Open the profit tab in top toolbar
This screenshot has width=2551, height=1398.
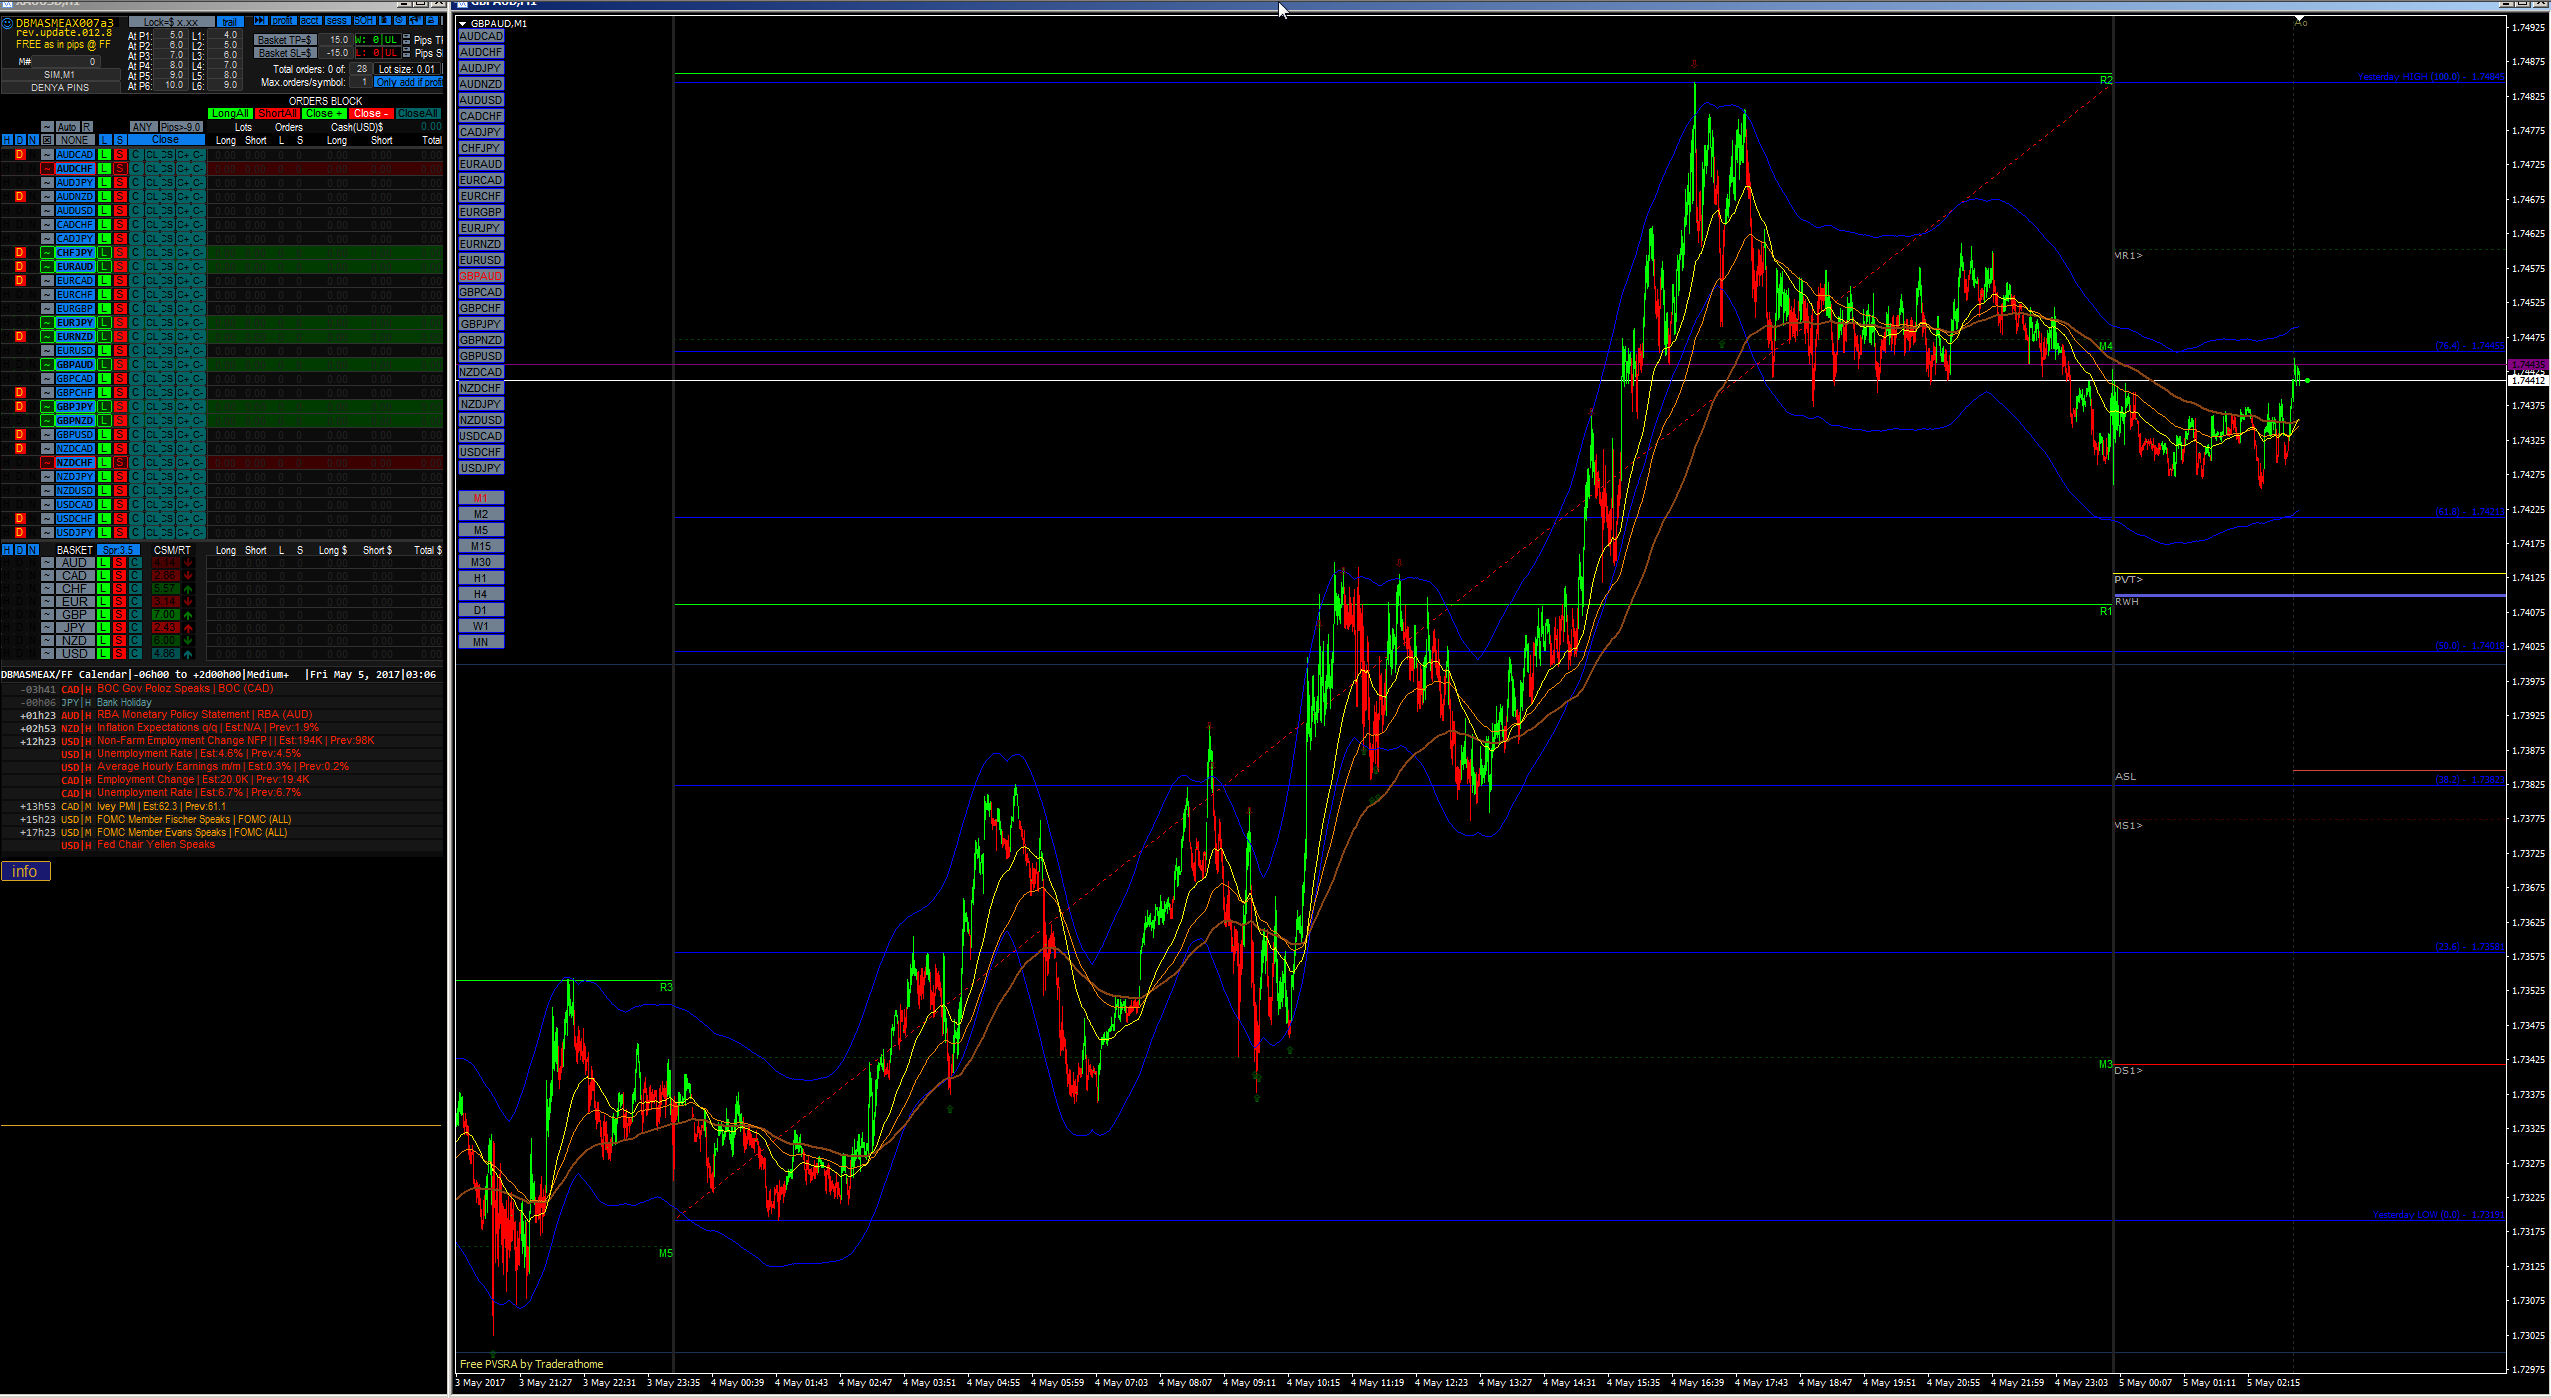coord(283,20)
